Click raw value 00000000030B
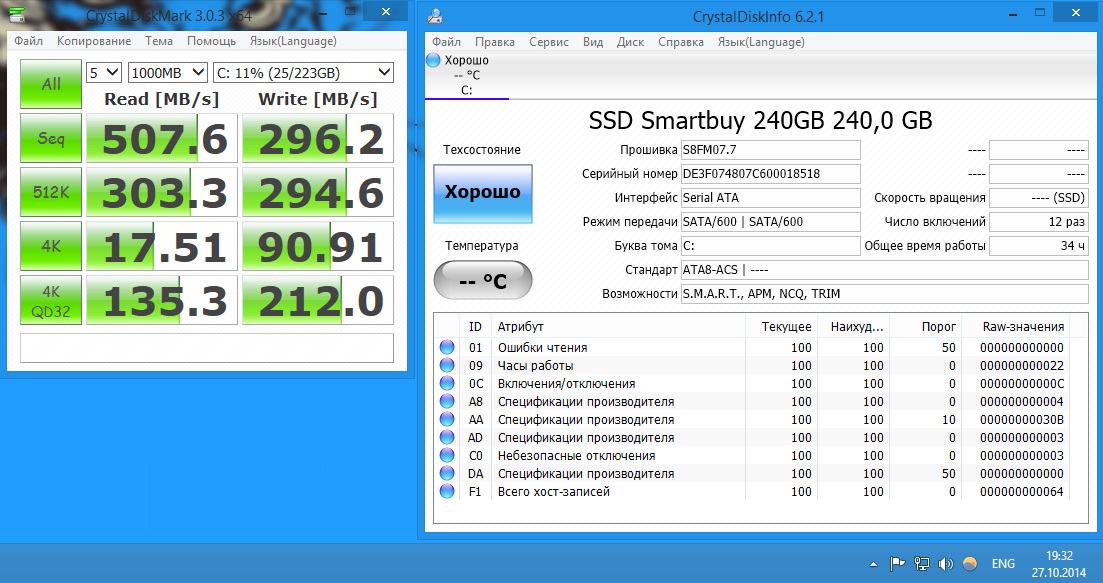 point(1022,420)
